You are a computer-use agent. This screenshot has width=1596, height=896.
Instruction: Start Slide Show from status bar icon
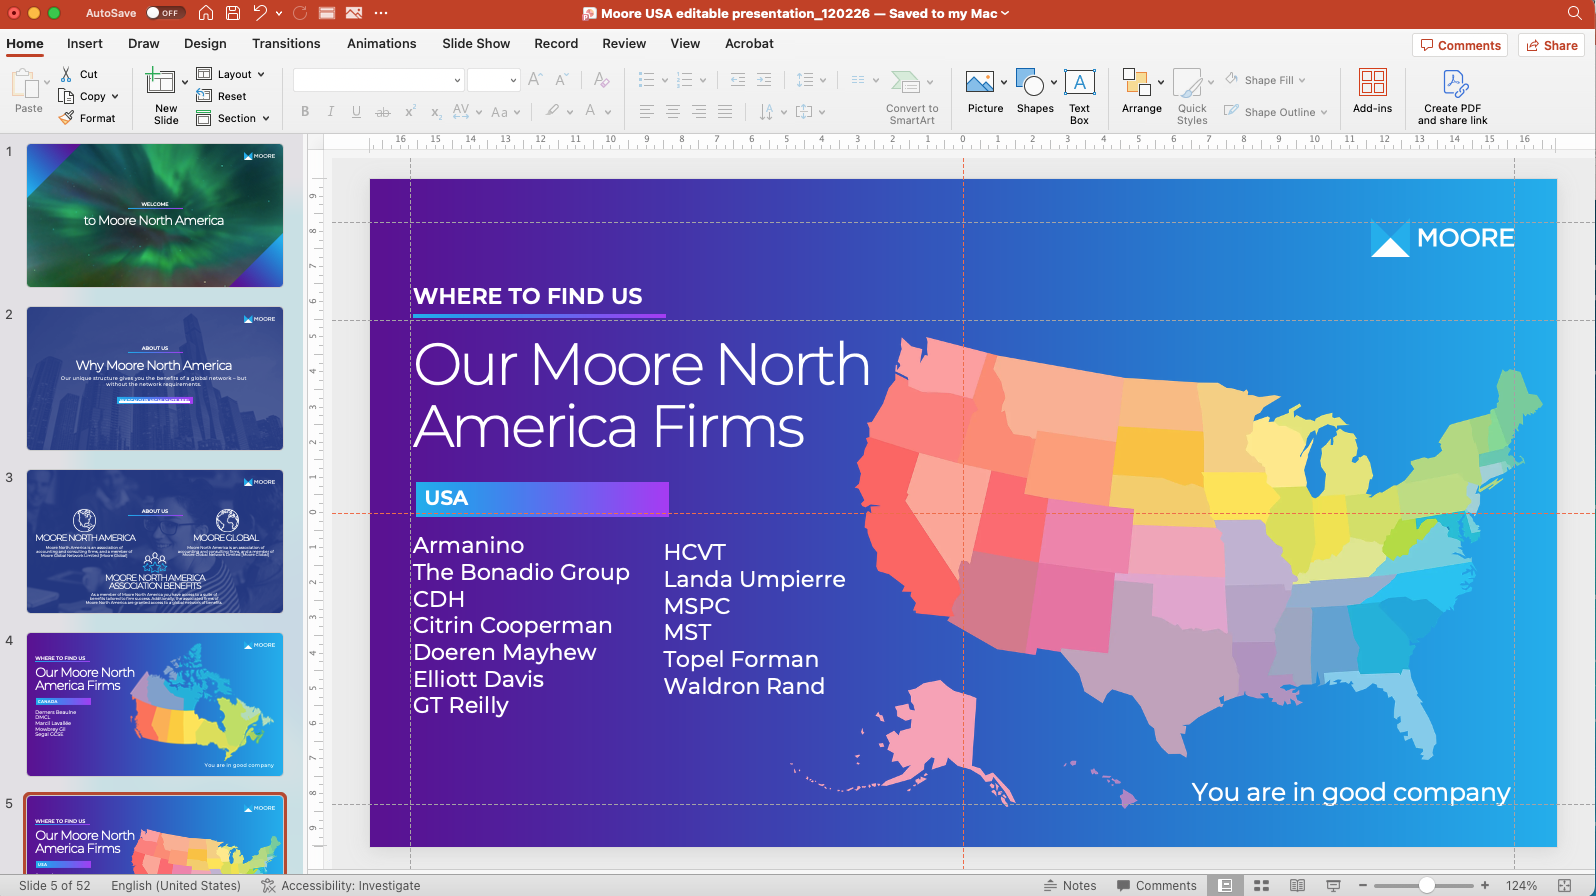(1333, 885)
